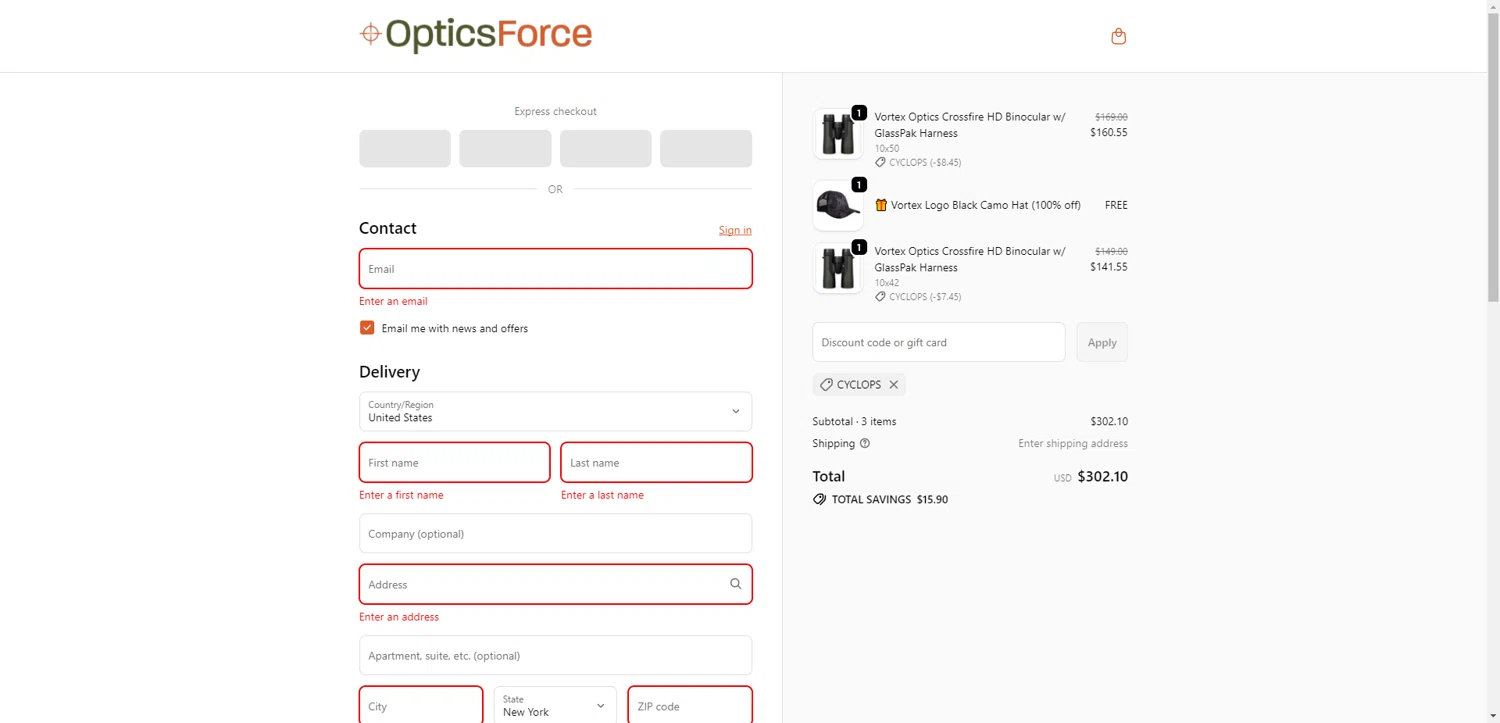This screenshot has height=723, width=1500.
Task: Click the Vortex Logo Black Camo Hat title
Action: 986,205
